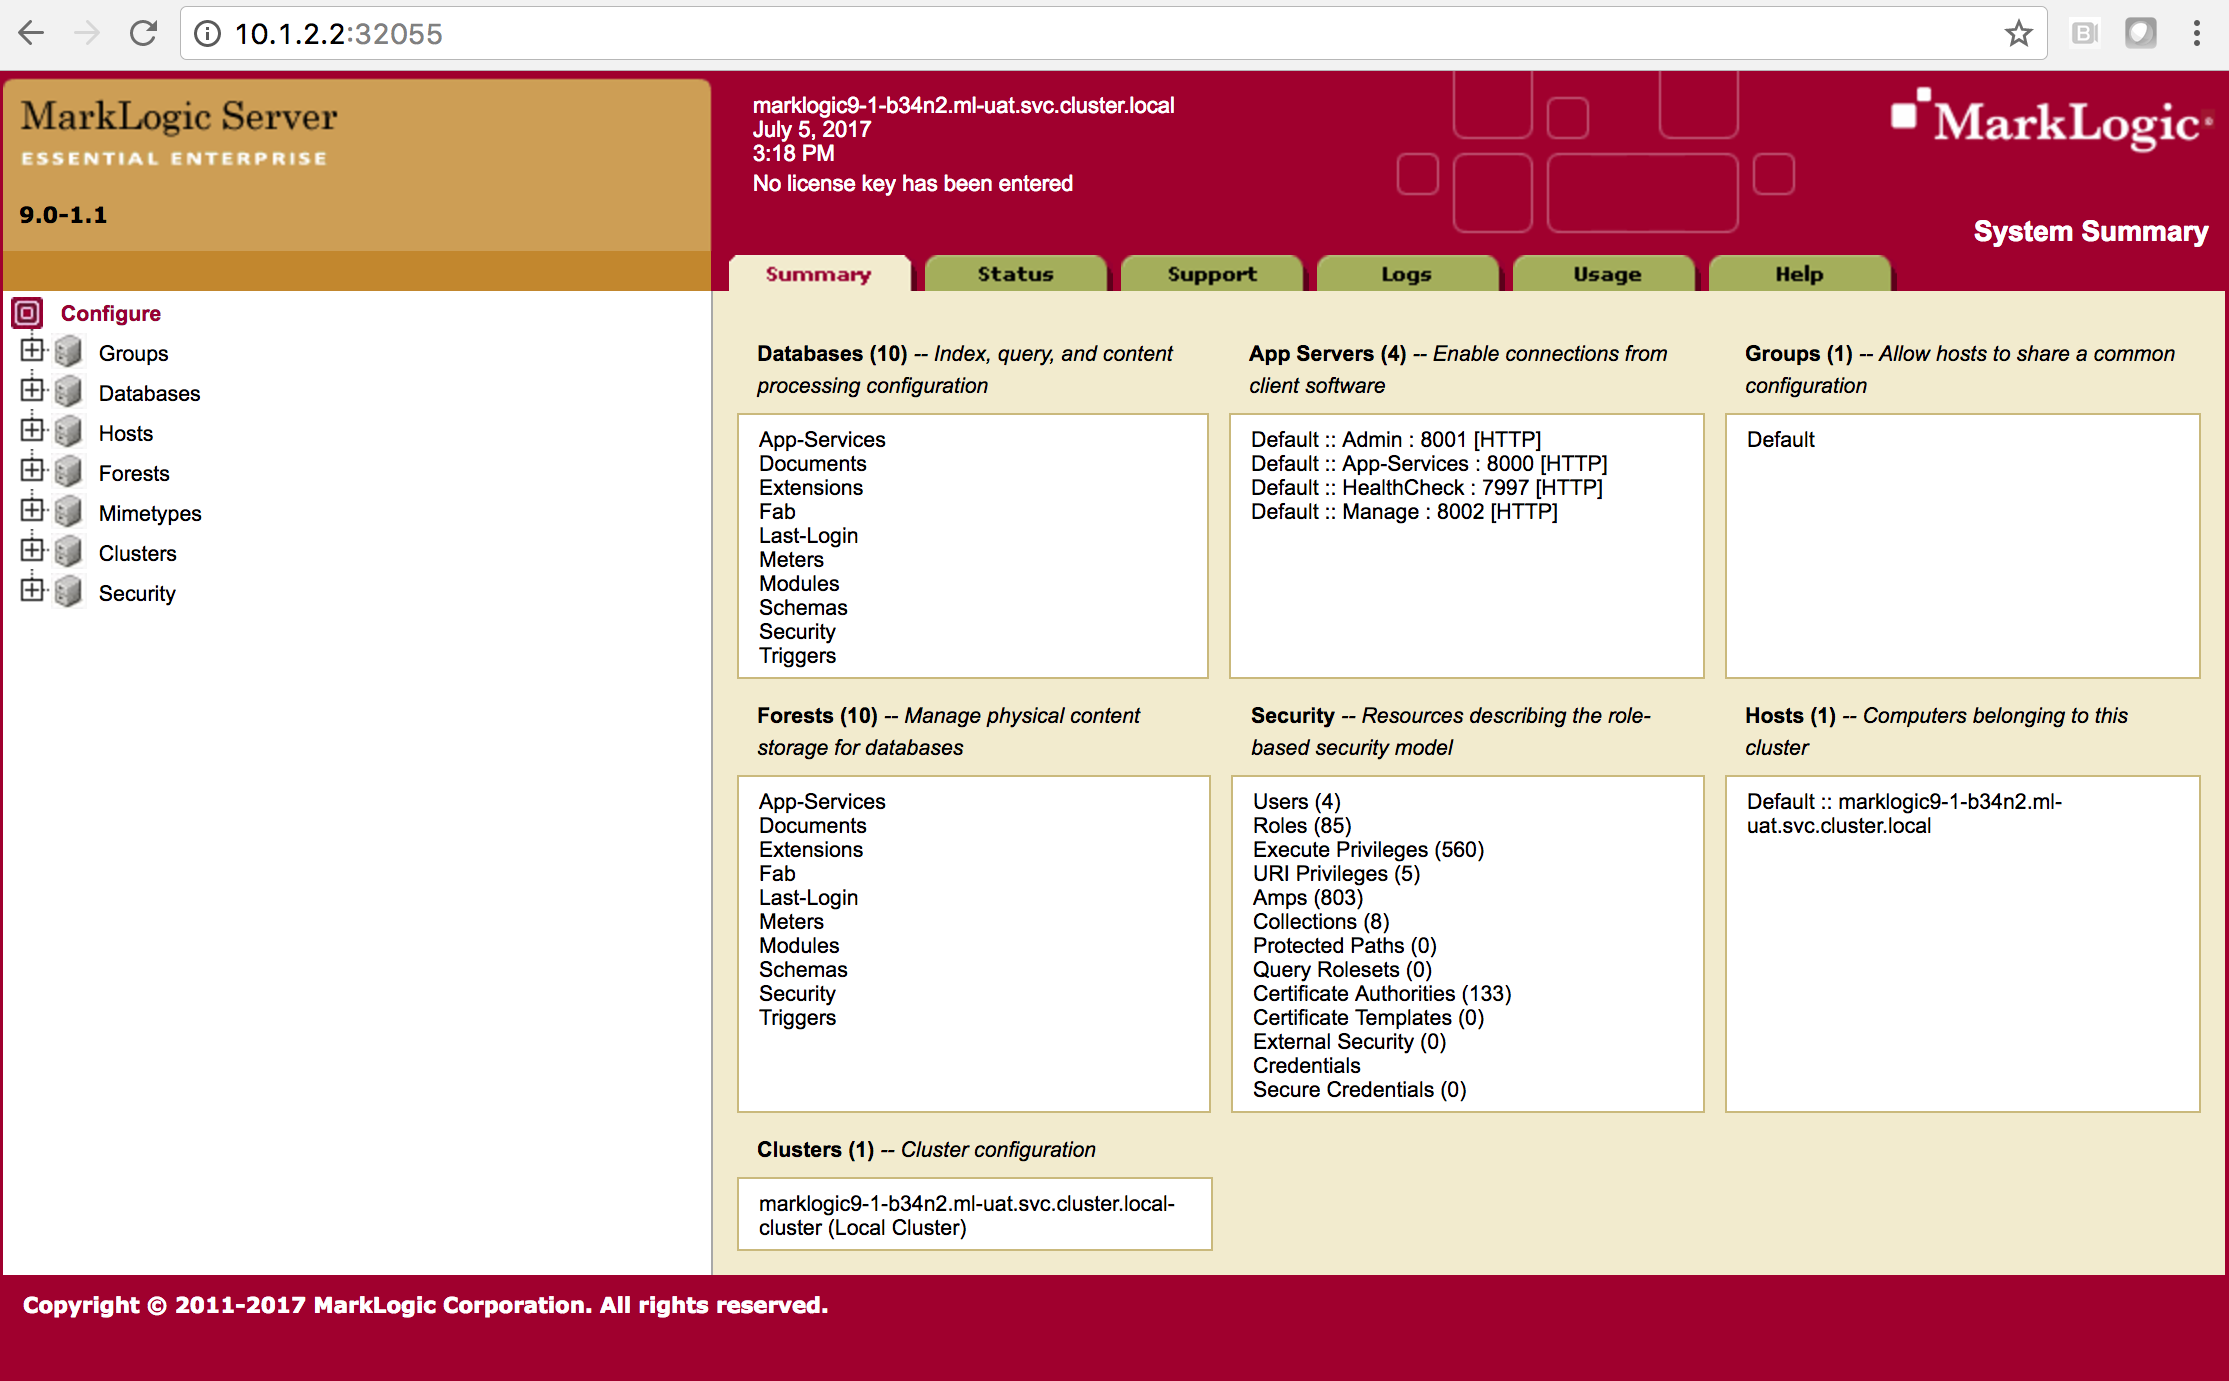Open Default :: Admin : 8001 app server
The image size is (2229, 1381).
coord(1396,439)
